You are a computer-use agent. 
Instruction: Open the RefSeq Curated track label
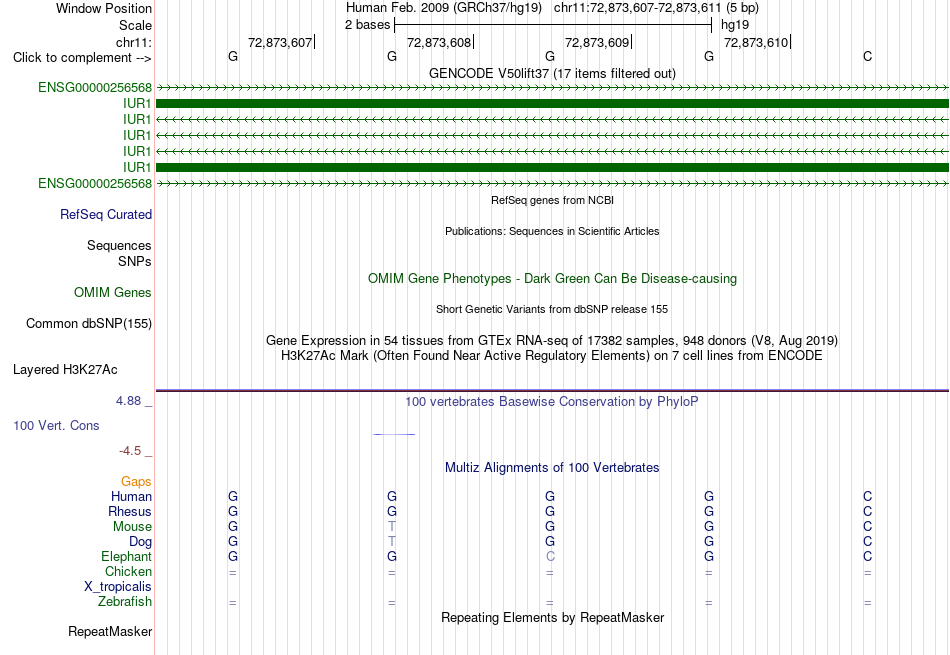pyautogui.click(x=105, y=214)
